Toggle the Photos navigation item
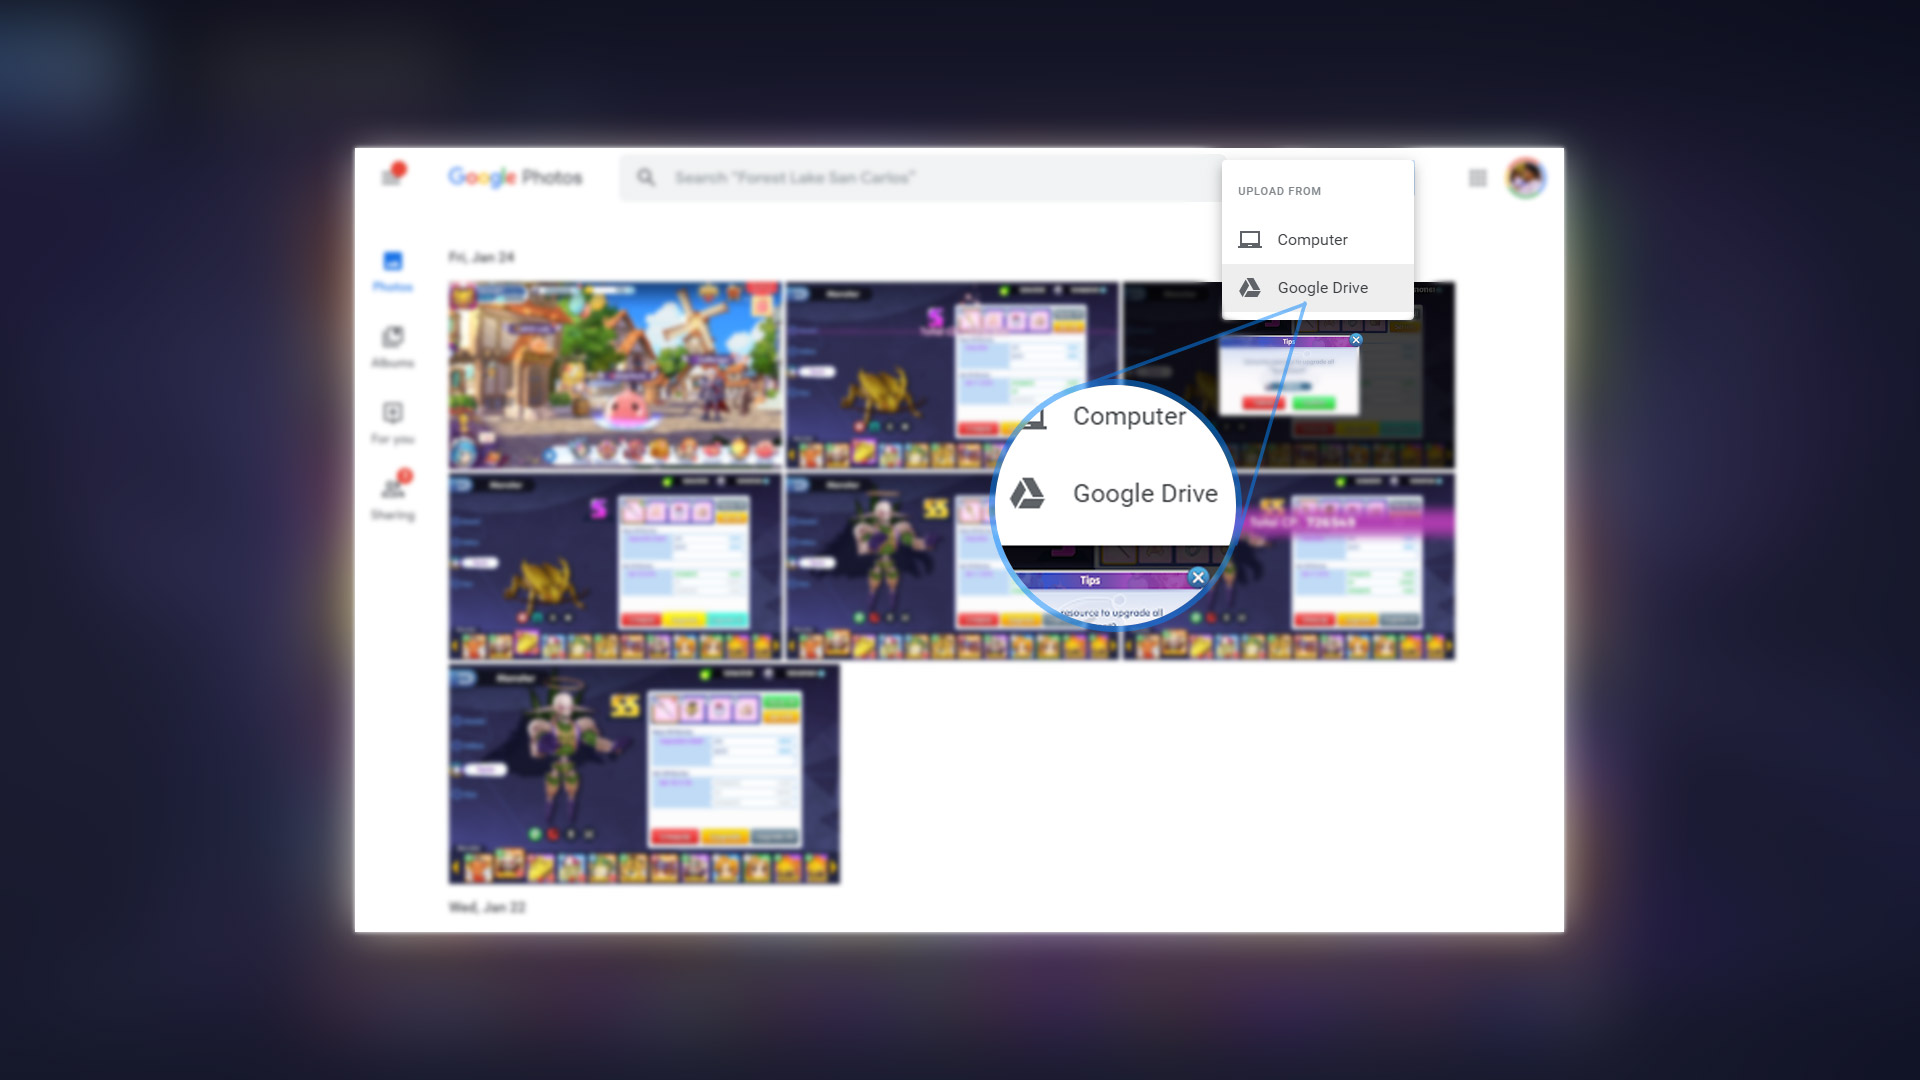 (x=392, y=272)
